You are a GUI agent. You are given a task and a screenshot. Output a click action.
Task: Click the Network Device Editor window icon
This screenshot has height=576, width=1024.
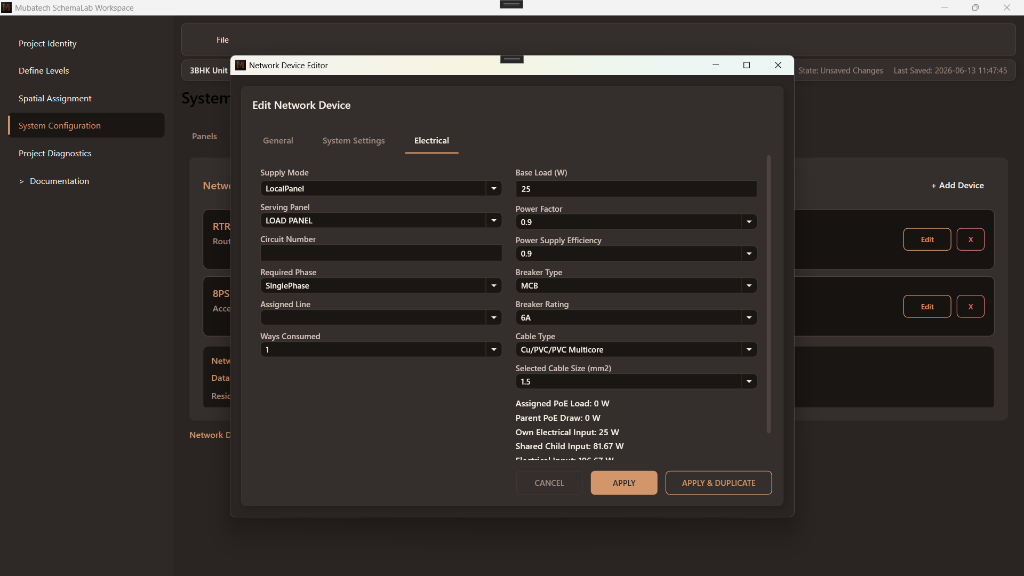240,65
